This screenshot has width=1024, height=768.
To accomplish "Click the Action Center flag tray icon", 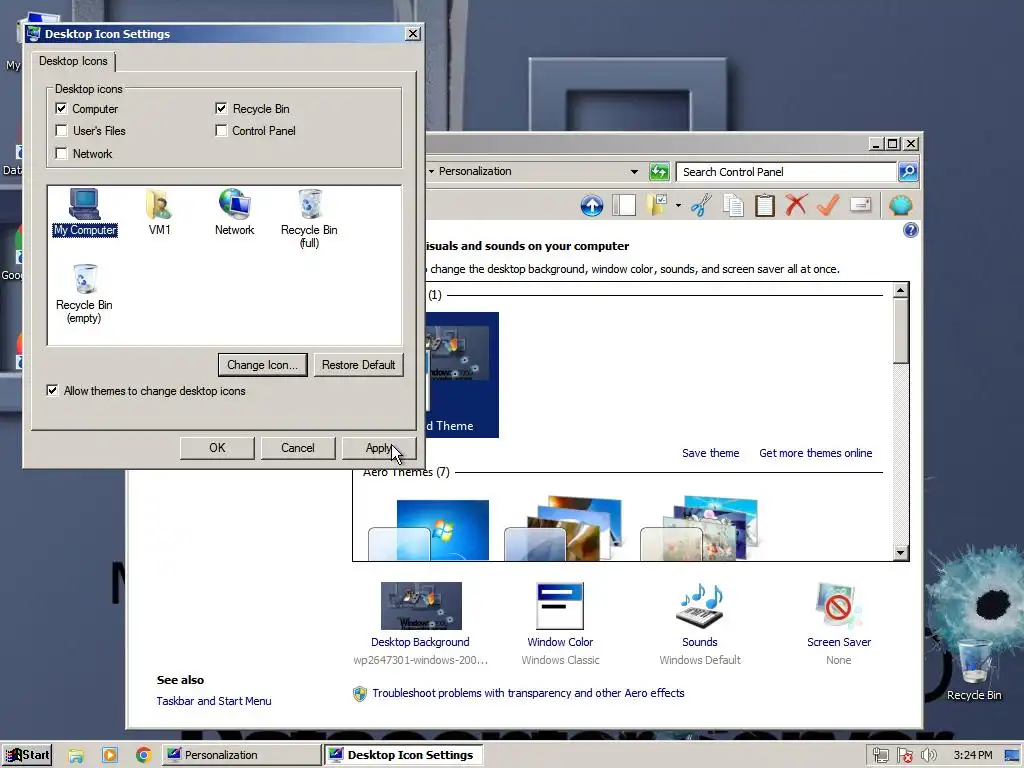I will (904, 755).
